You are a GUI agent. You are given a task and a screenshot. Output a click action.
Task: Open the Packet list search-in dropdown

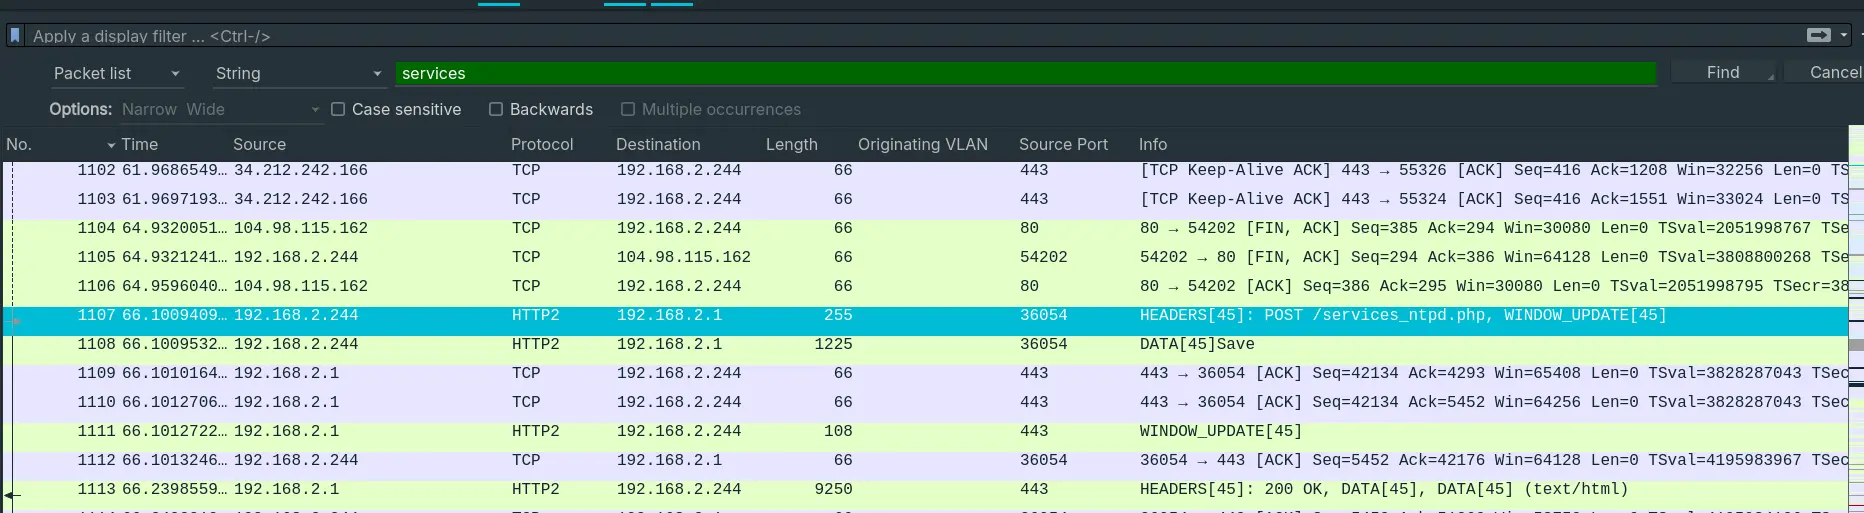click(116, 73)
